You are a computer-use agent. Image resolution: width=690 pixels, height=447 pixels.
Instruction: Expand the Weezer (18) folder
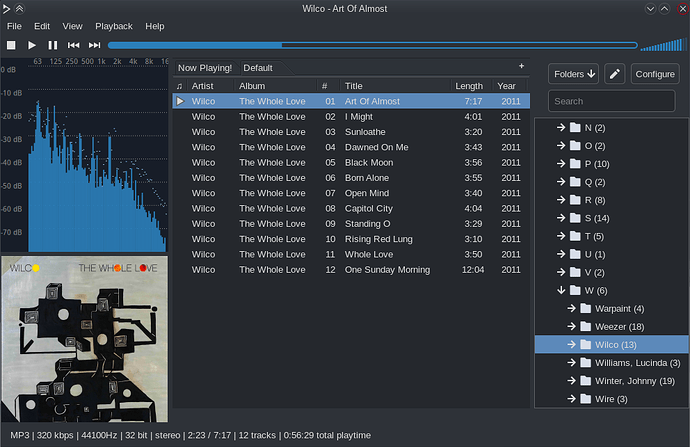[x=572, y=326]
